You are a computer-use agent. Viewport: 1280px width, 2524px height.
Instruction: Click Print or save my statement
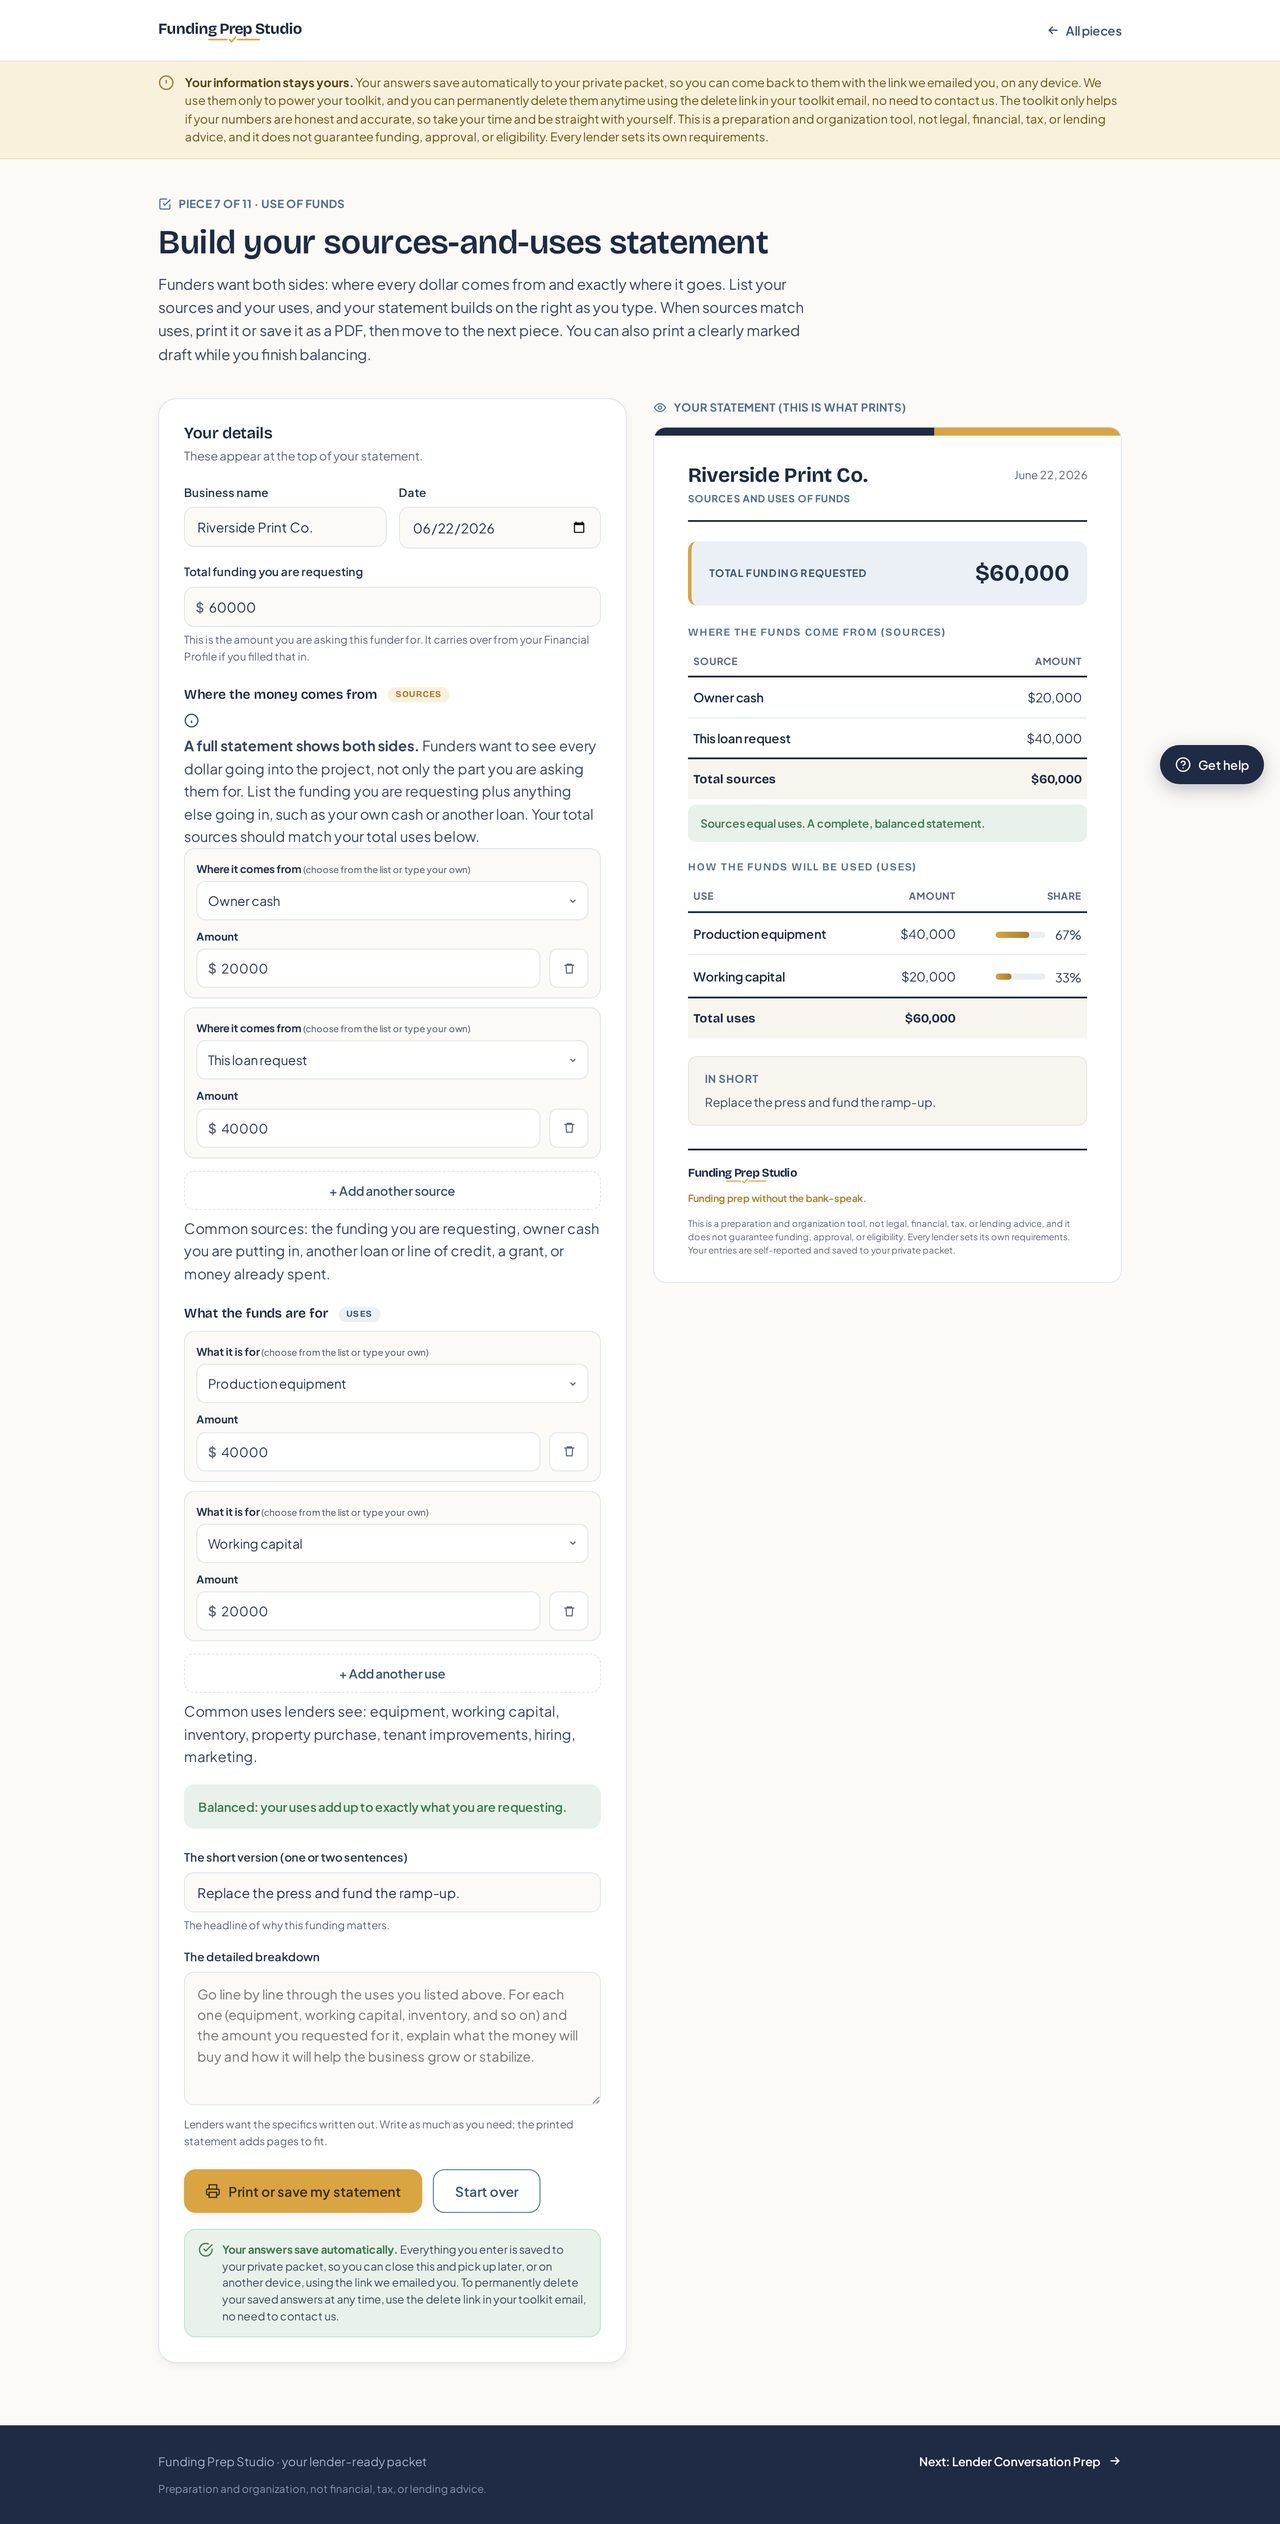[303, 2192]
